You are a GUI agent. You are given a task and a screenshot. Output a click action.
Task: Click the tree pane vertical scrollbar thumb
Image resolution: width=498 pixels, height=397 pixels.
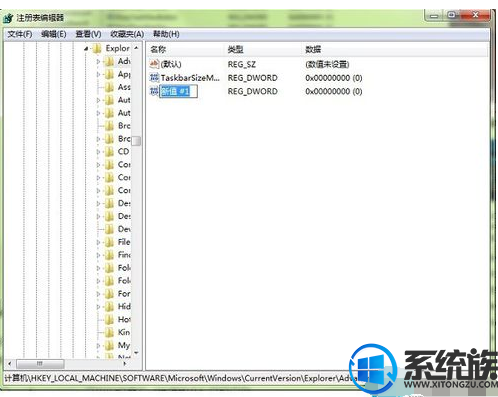(x=136, y=141)
